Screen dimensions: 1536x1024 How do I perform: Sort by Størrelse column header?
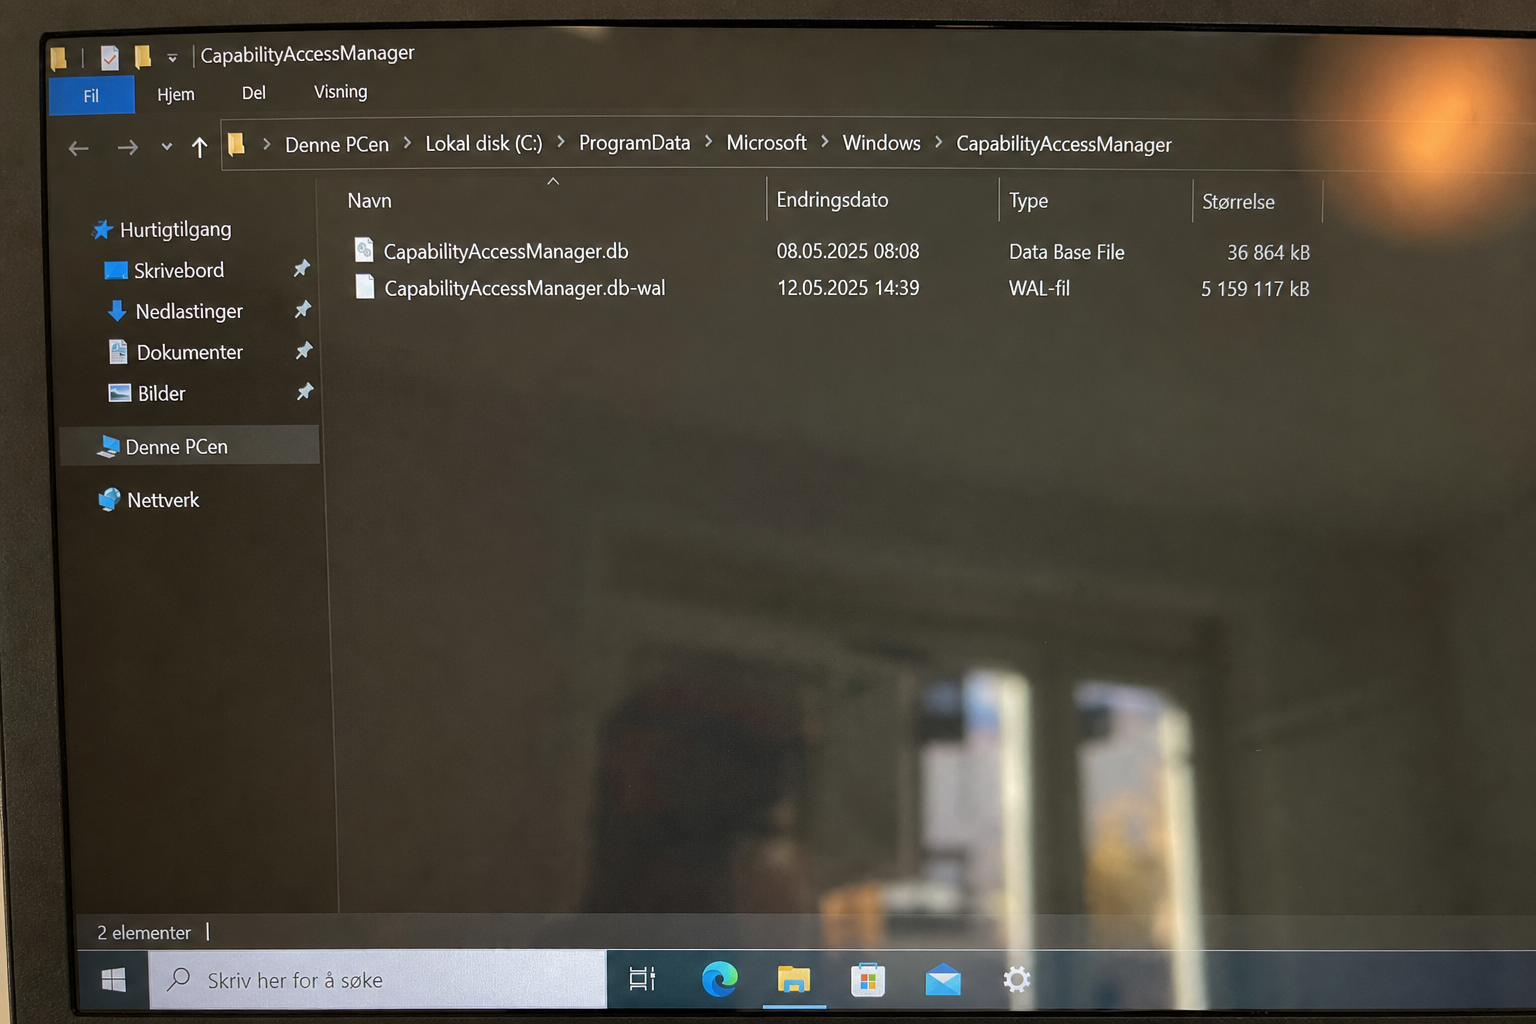[x=1238, y=202]
